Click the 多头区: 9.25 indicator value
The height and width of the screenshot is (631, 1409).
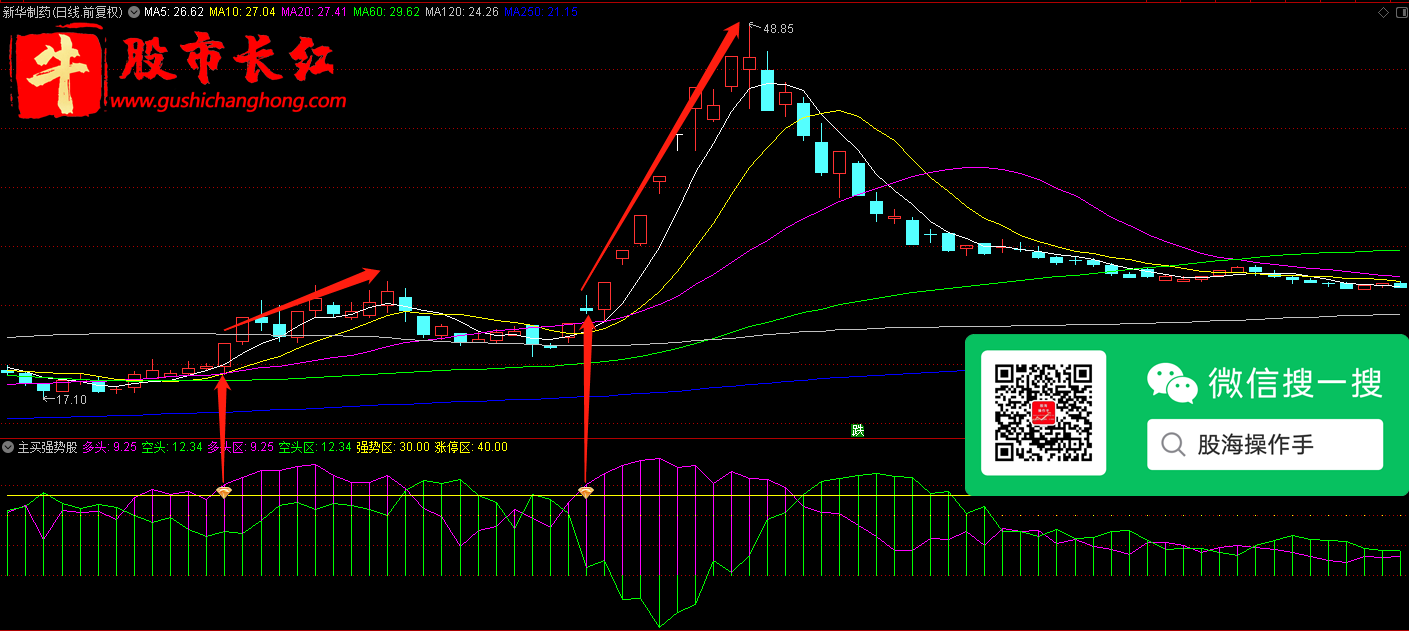point(241,447)
